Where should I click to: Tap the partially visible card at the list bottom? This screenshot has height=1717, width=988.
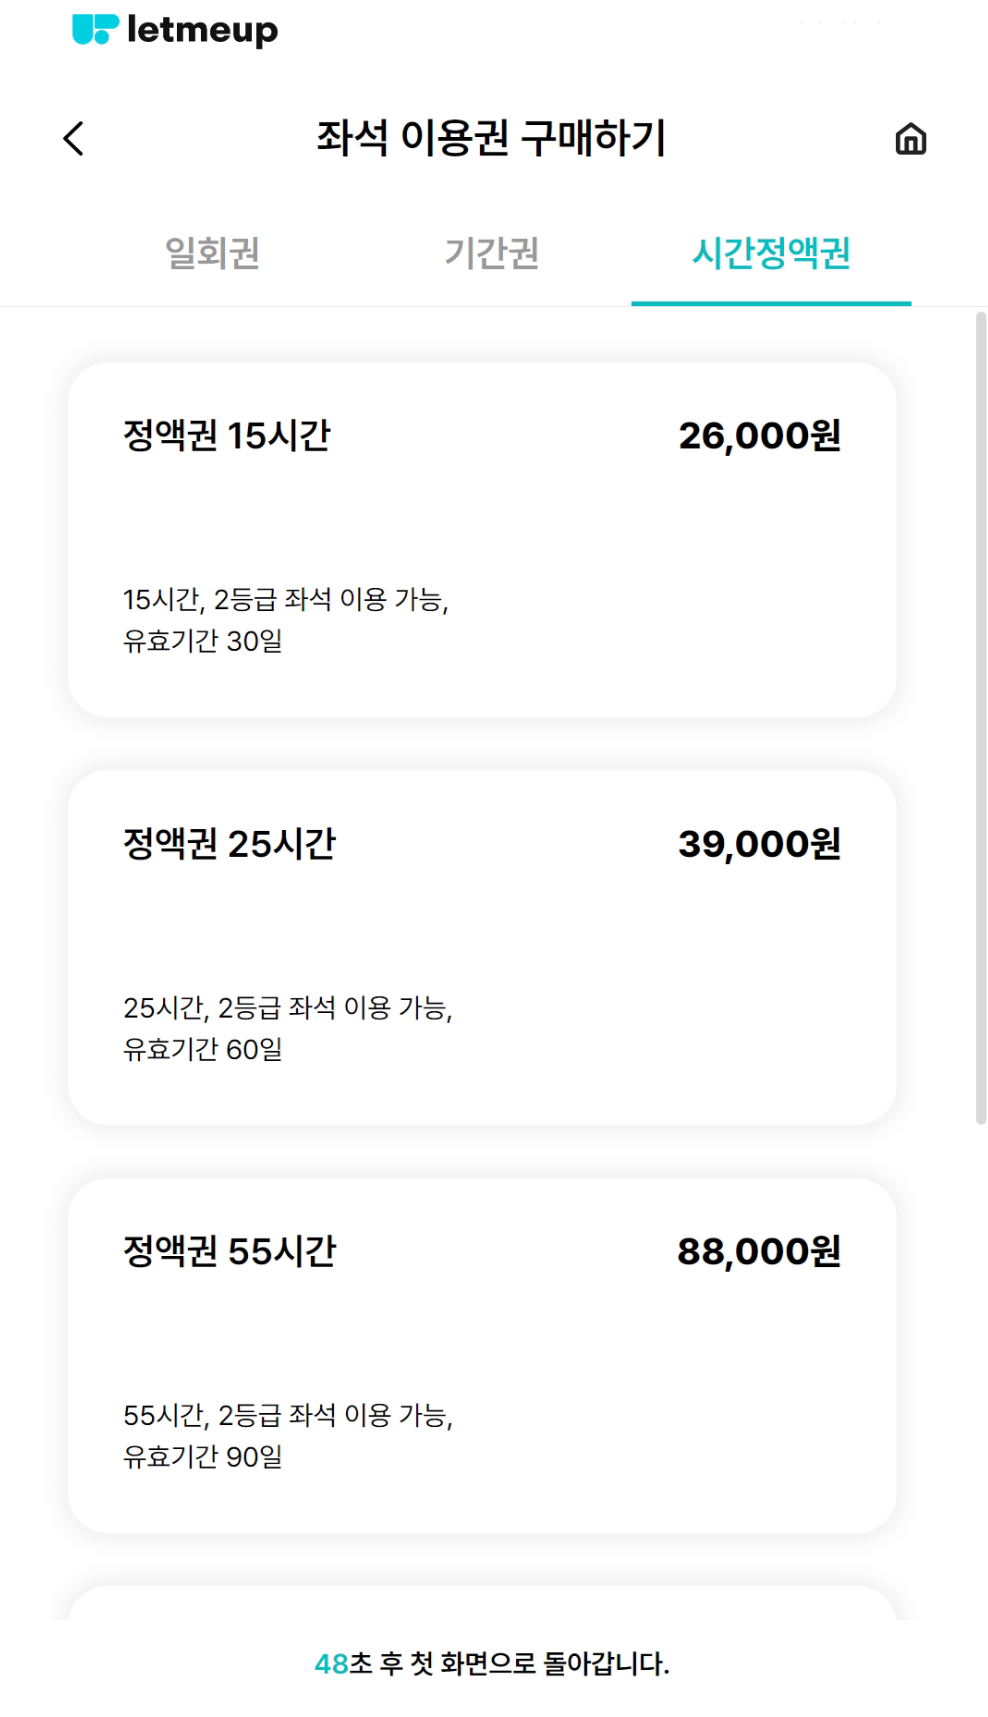pyautogui.click(x=482, y=1602)
